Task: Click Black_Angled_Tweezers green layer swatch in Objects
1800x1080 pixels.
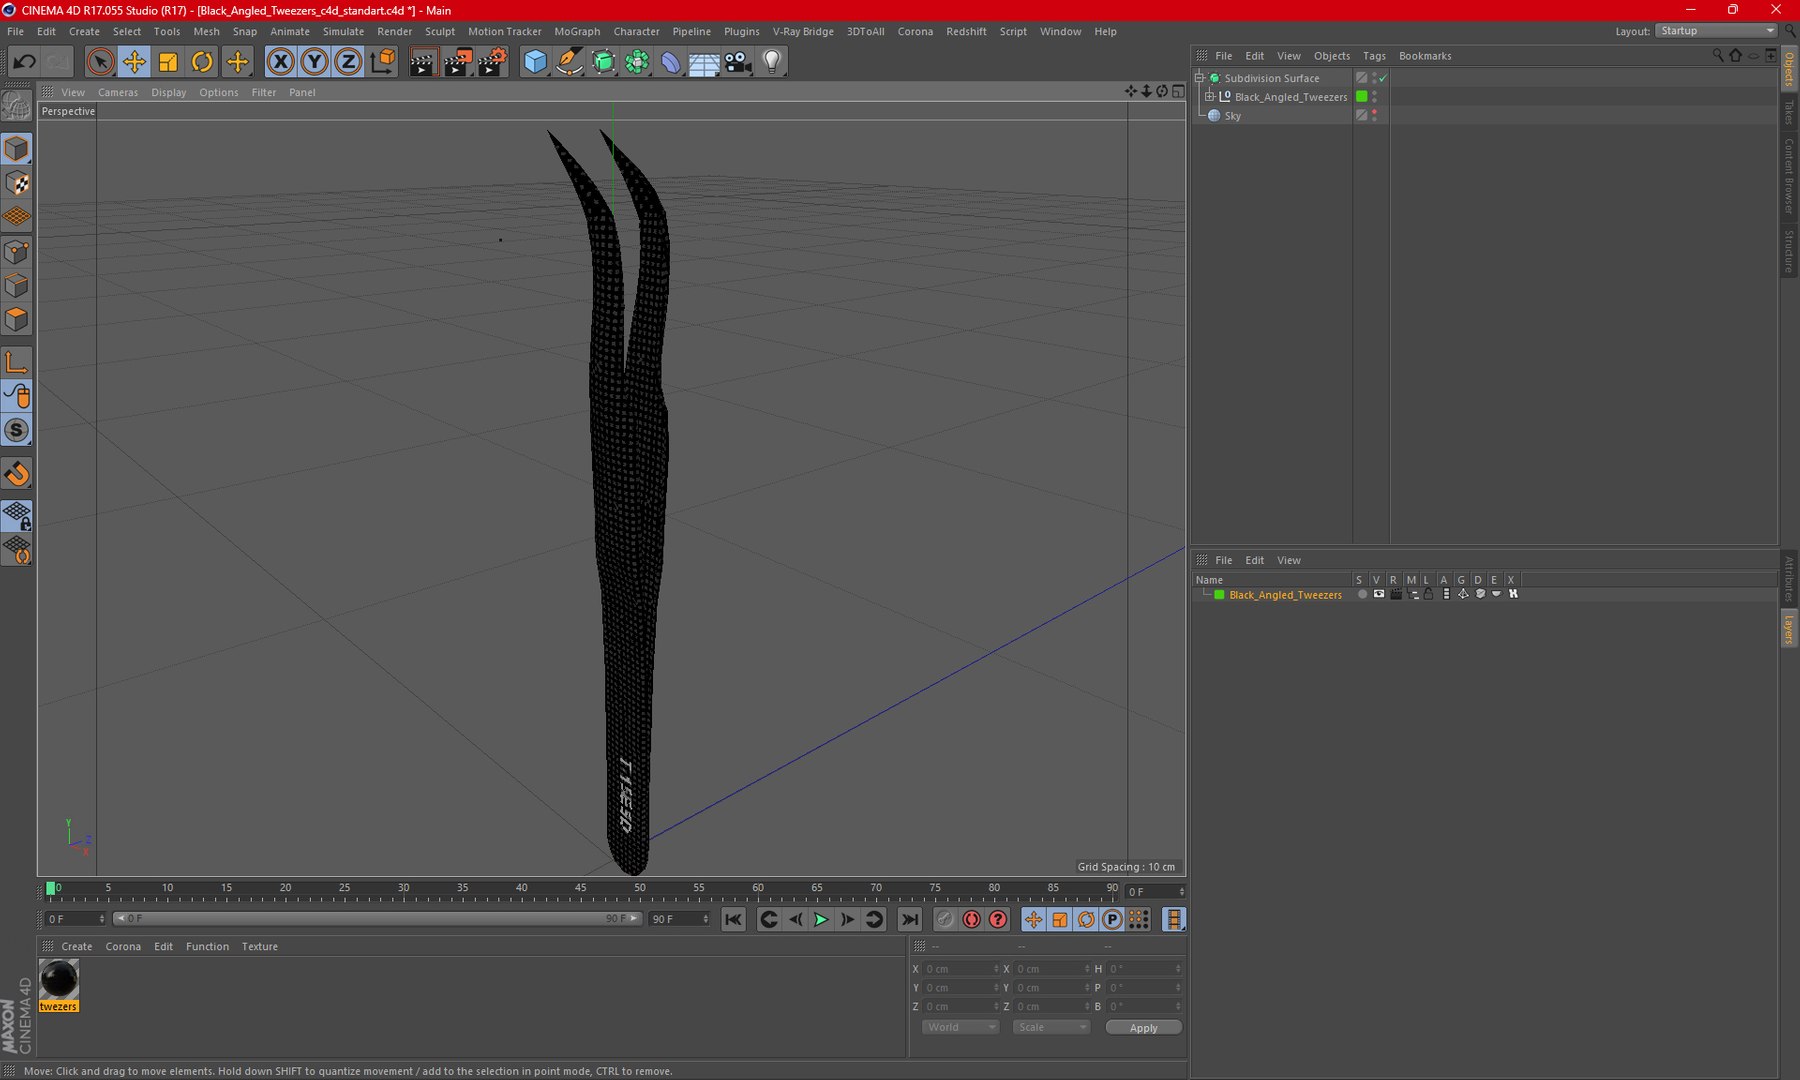Action: [1361, 97]
